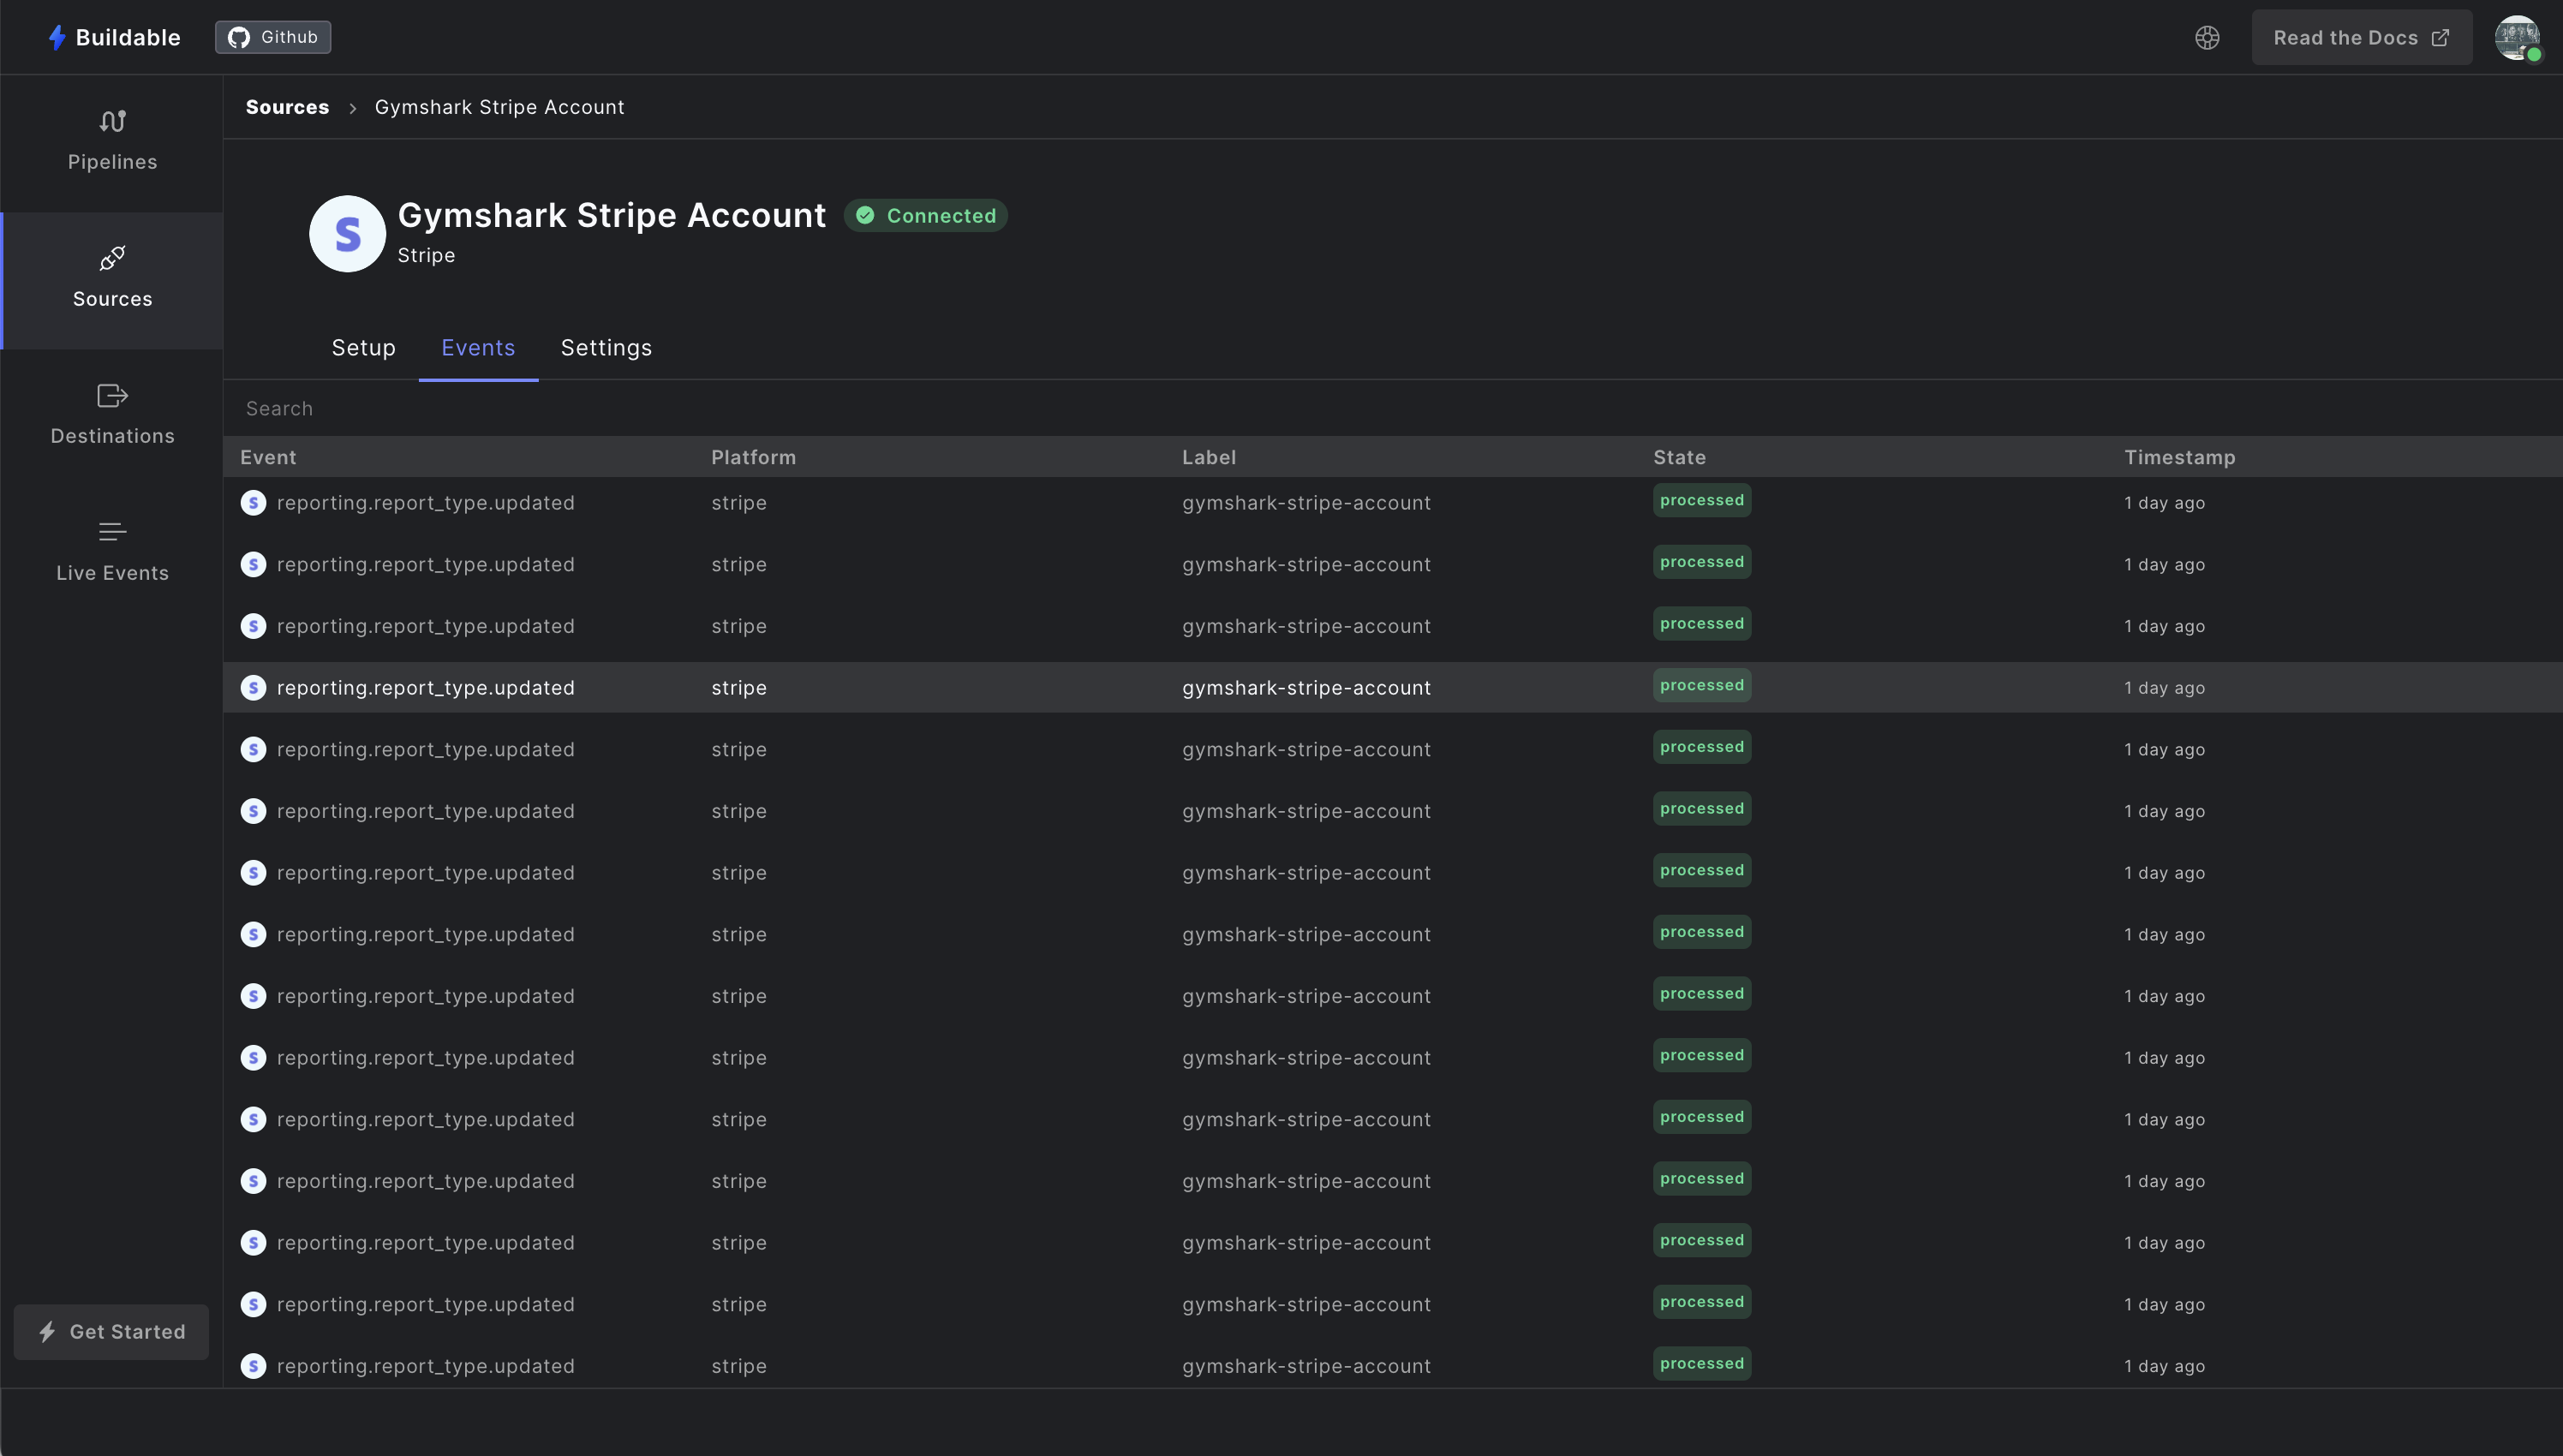
Task: Select Sources in the sidebar
Action: pyautogui.click(x=112, y=280)
